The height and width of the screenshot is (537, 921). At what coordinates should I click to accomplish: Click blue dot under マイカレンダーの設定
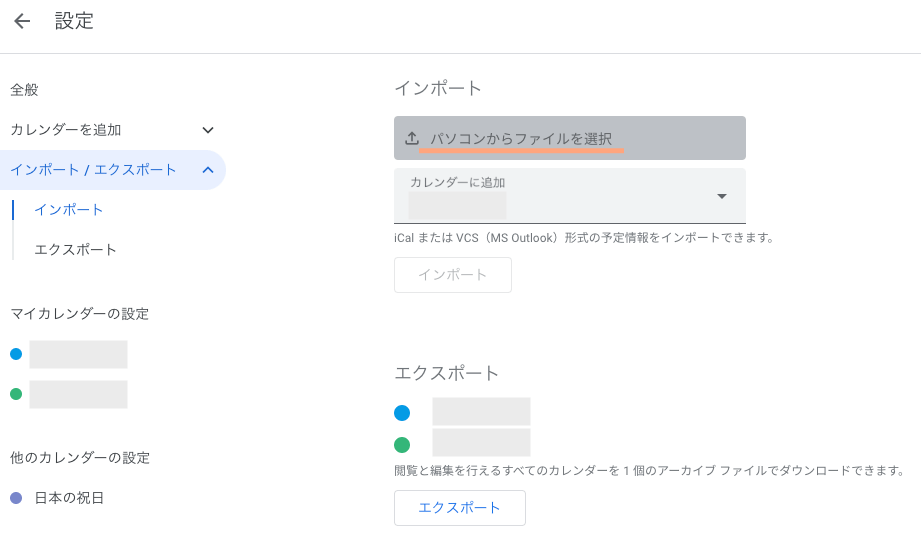[15, 354]
